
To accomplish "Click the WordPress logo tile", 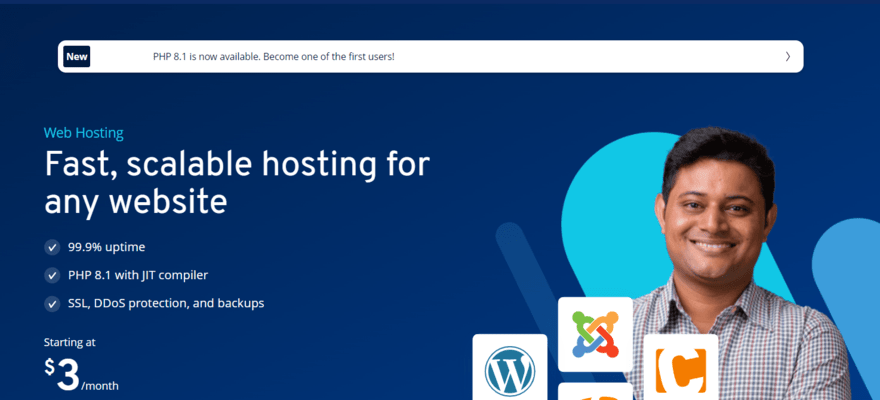I will click(x=510, y=367).
